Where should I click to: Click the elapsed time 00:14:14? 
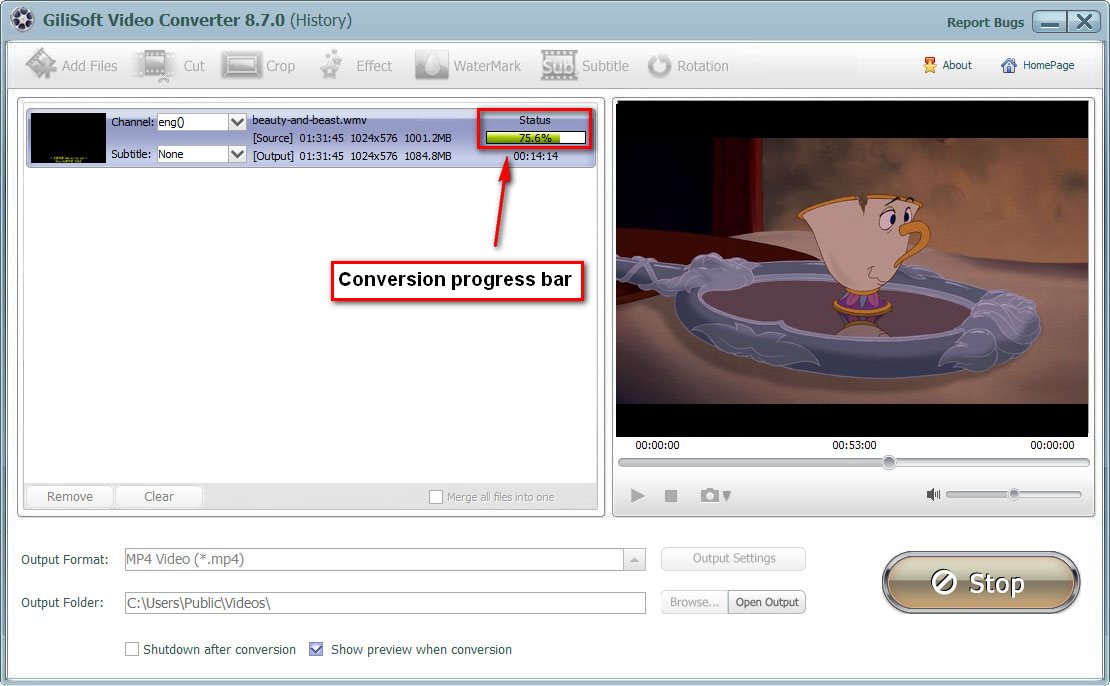click(x=536, y=156)
